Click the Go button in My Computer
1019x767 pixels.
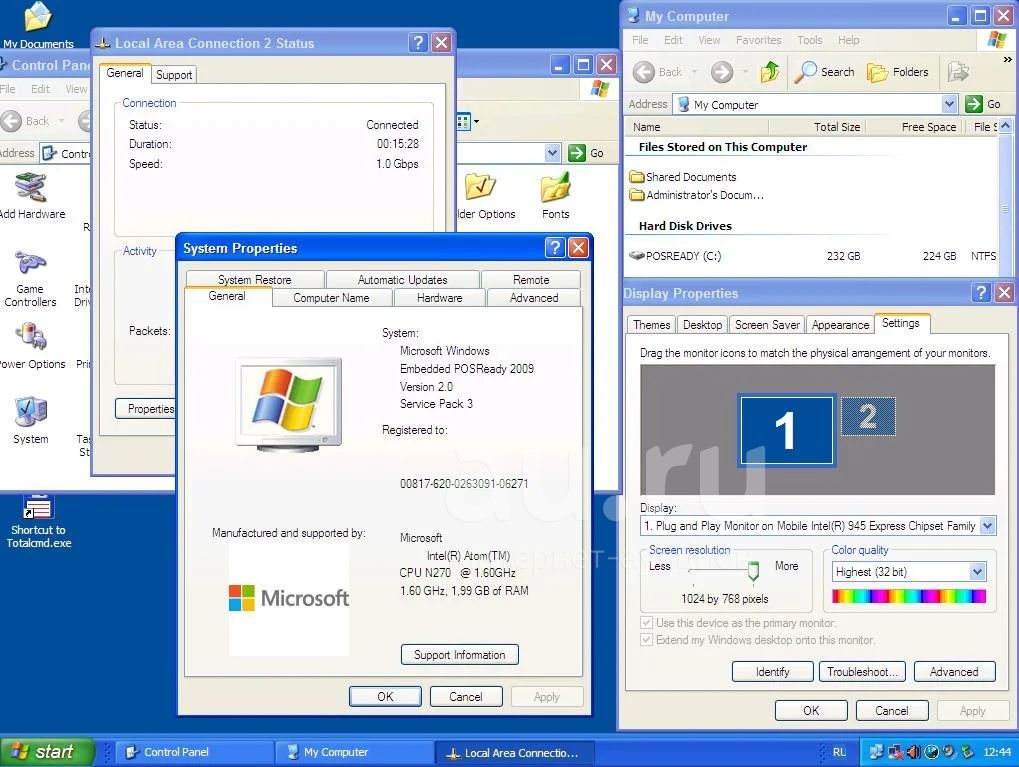[x=983, y=104]
